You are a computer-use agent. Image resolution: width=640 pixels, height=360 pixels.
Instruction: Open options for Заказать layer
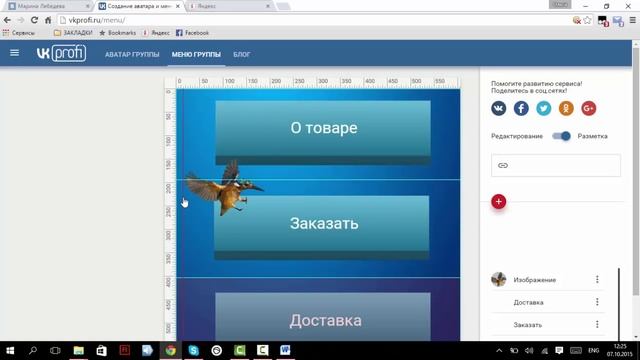coord(597,324)
